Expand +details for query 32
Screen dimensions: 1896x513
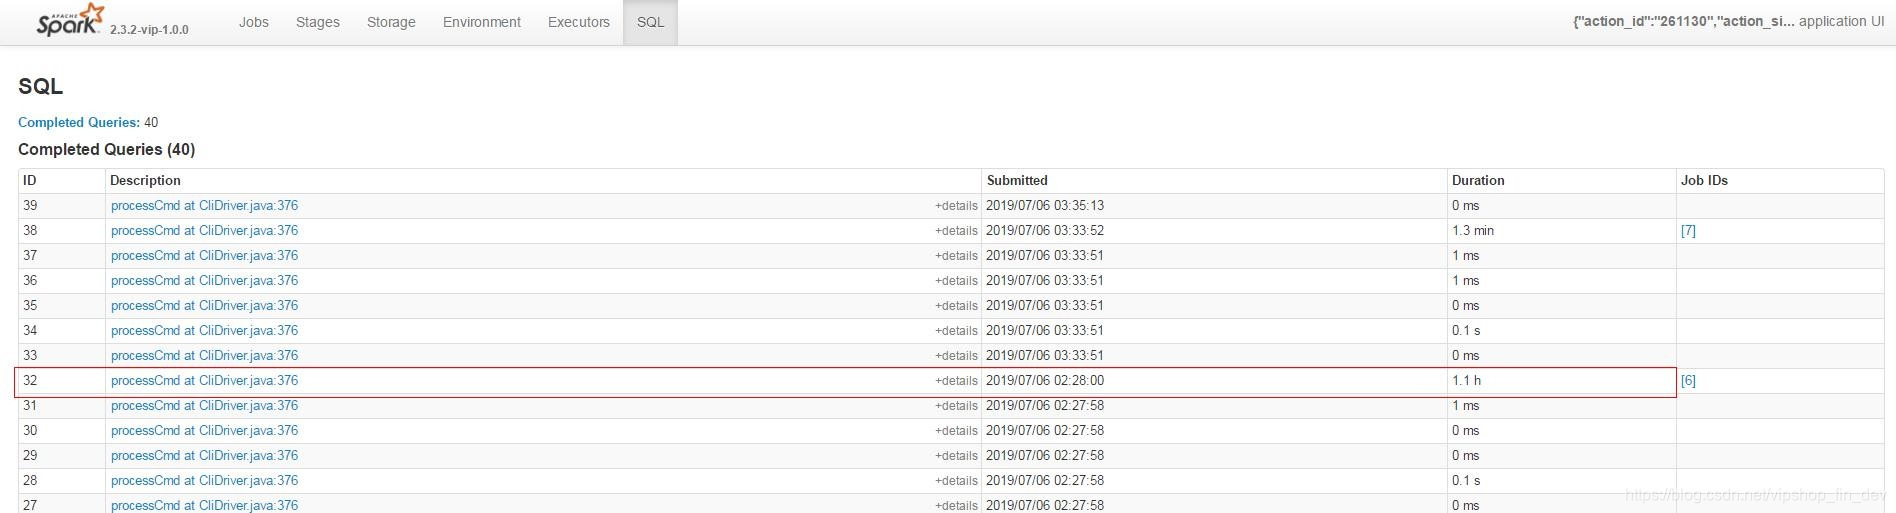pos(956,381)
